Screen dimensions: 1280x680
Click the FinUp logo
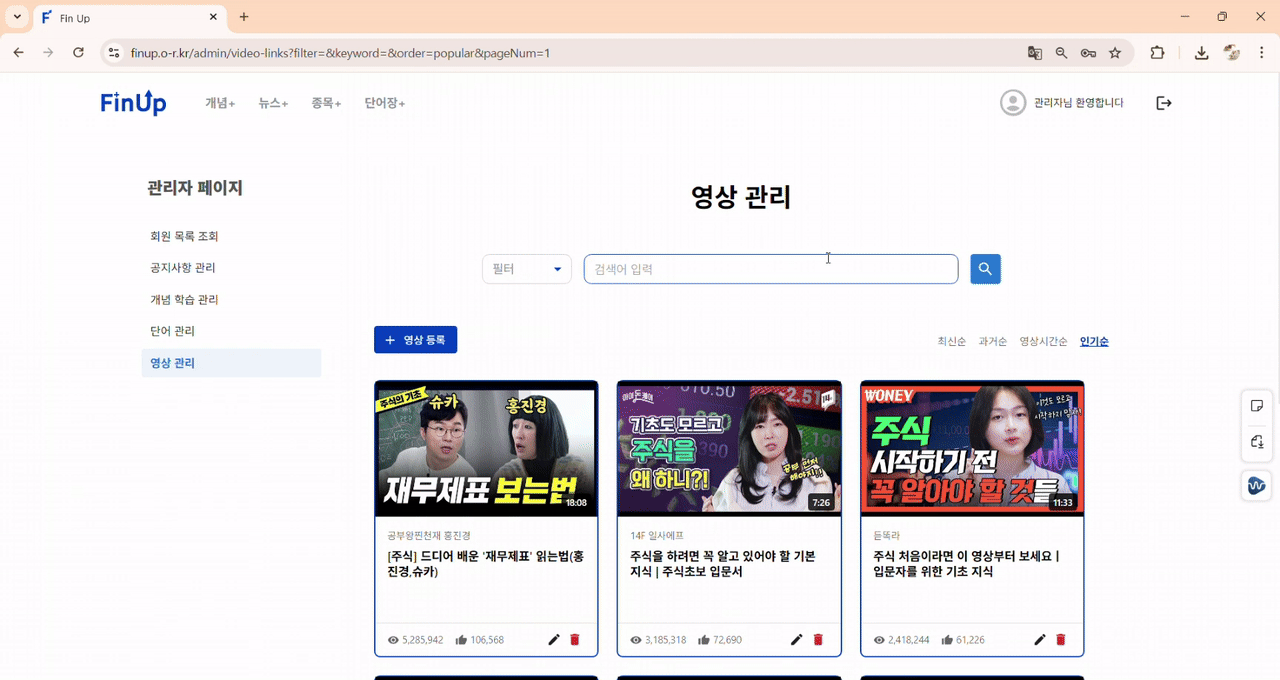tap(133, 102)
